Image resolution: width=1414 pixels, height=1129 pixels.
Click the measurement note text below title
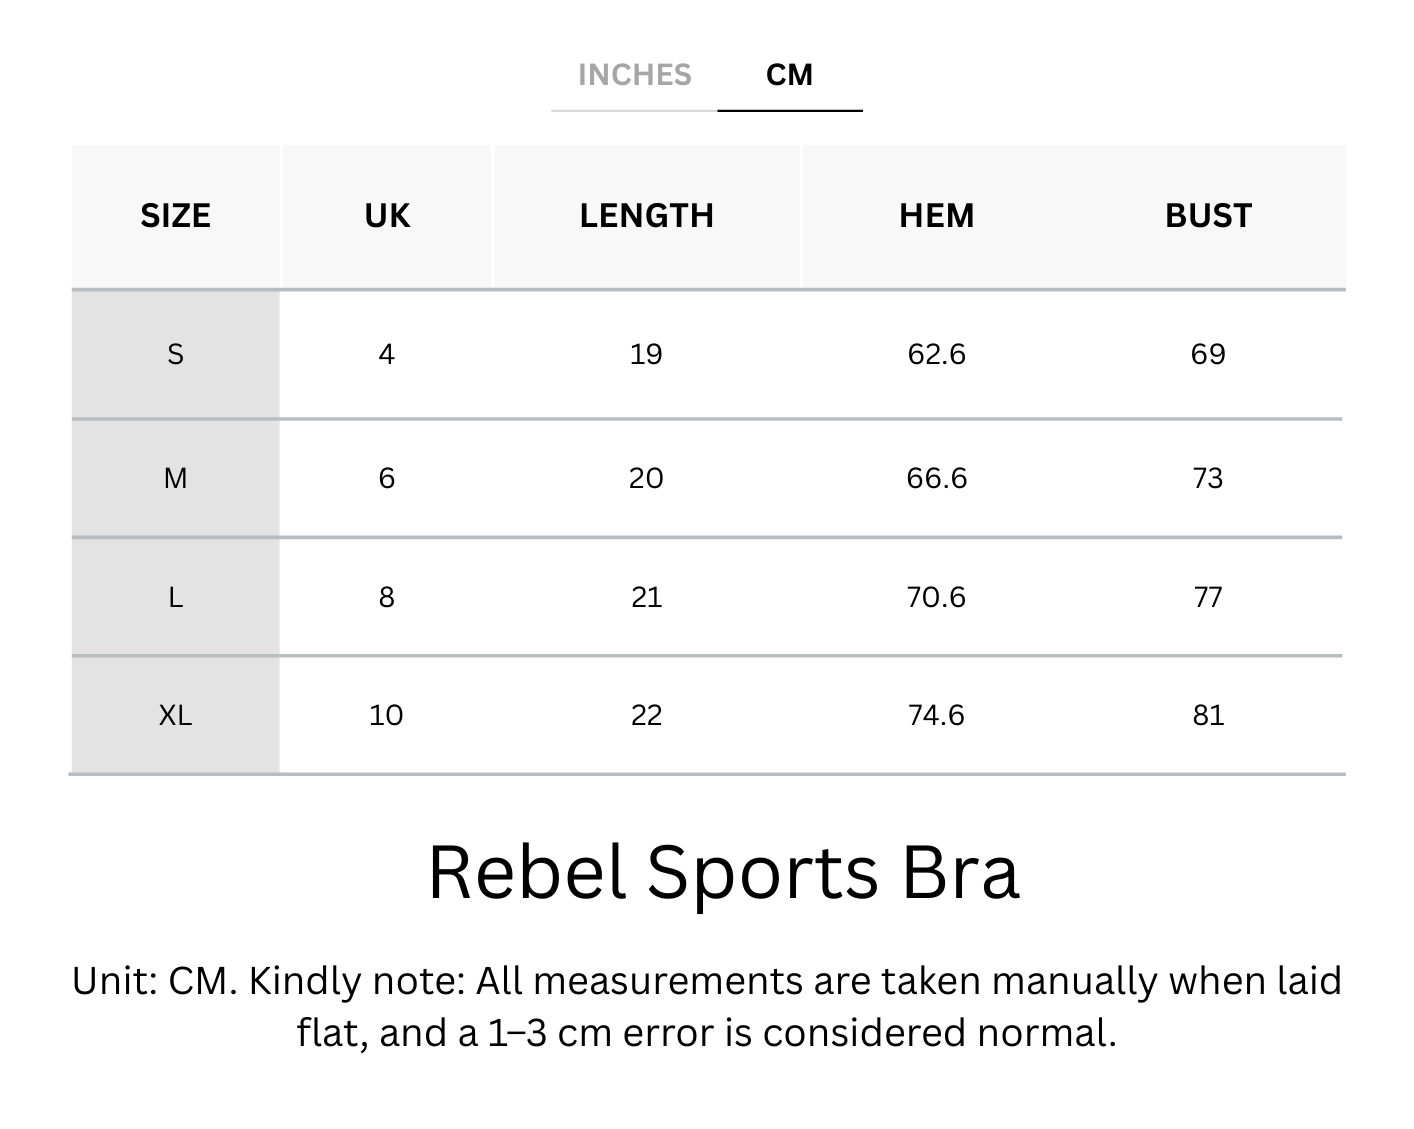707,1006
